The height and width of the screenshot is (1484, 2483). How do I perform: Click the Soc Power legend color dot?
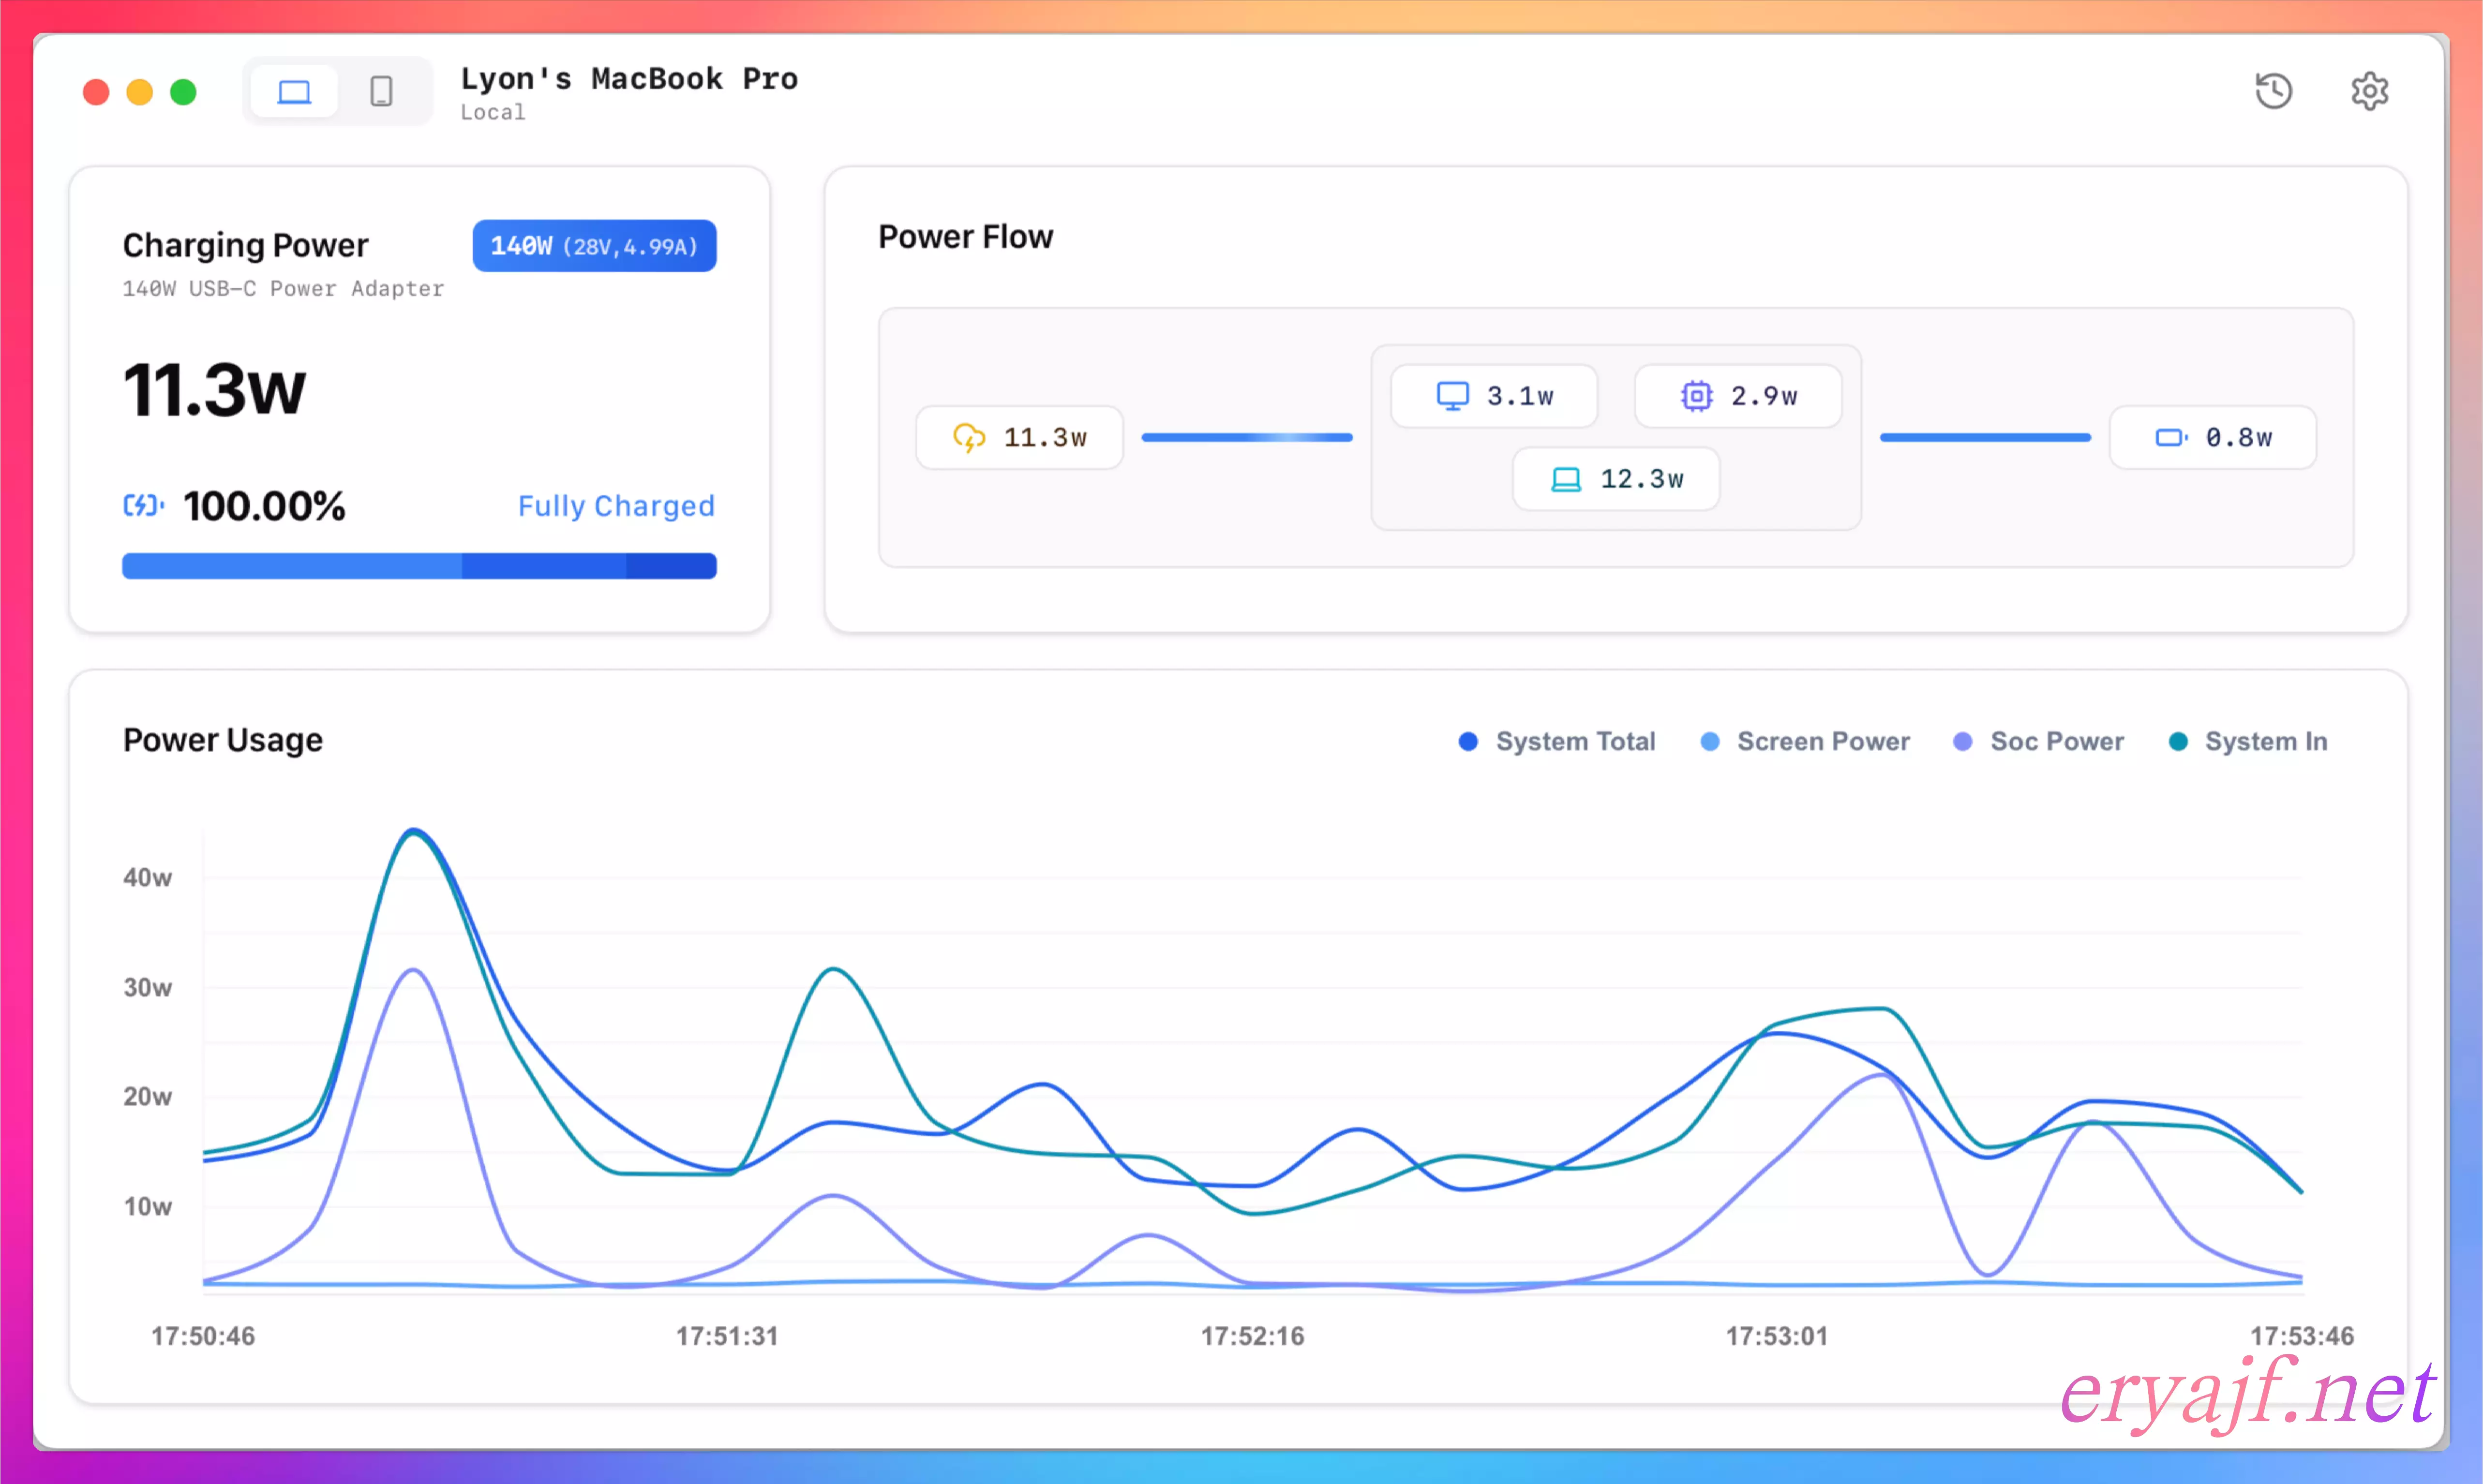(x=1962, y=741)
